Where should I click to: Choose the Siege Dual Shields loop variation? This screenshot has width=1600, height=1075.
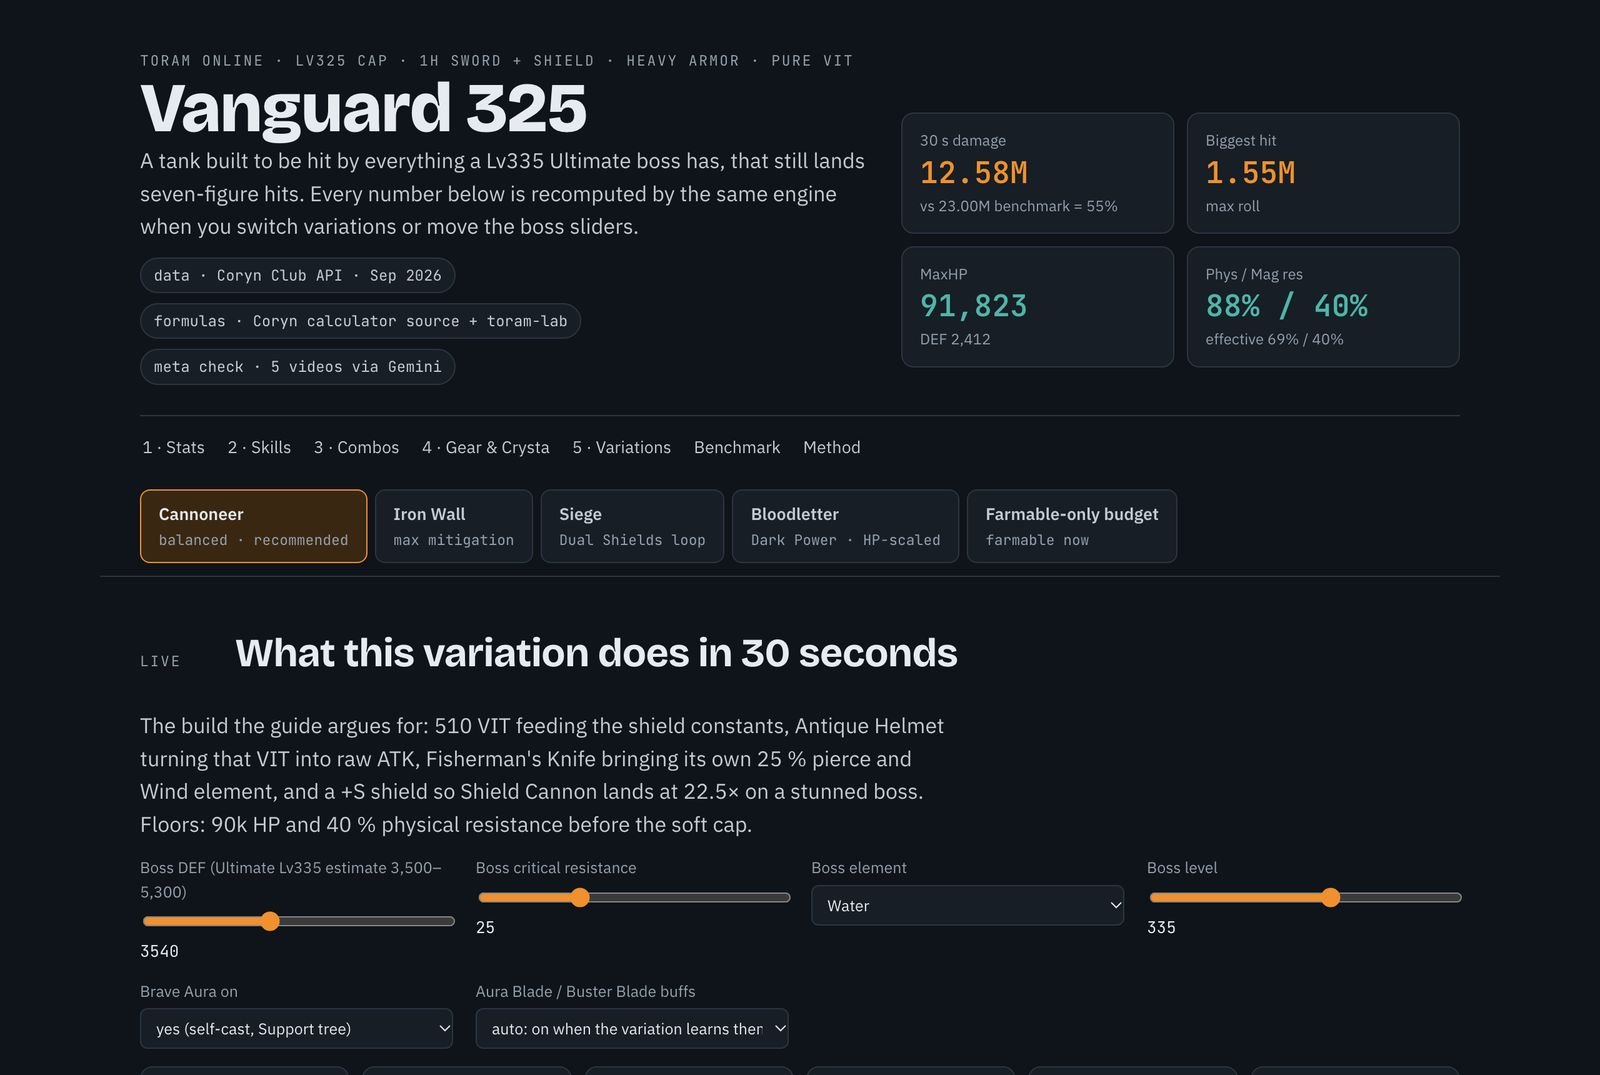[x=632, y=526]
